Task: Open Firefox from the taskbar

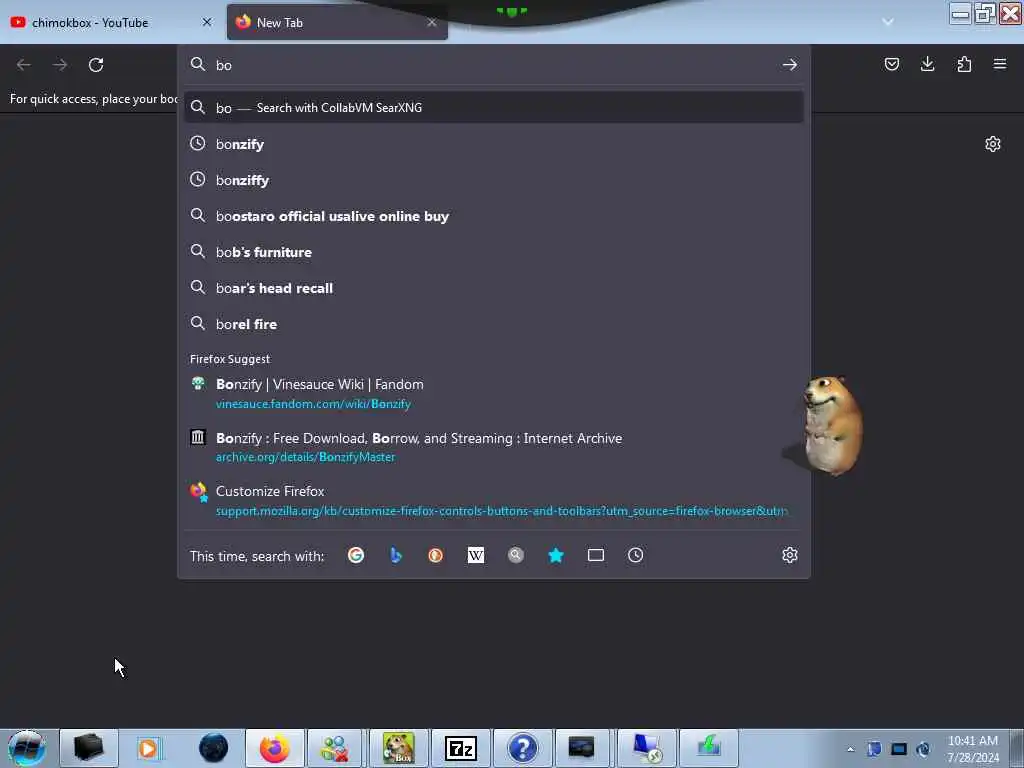Action: point(274,748)
